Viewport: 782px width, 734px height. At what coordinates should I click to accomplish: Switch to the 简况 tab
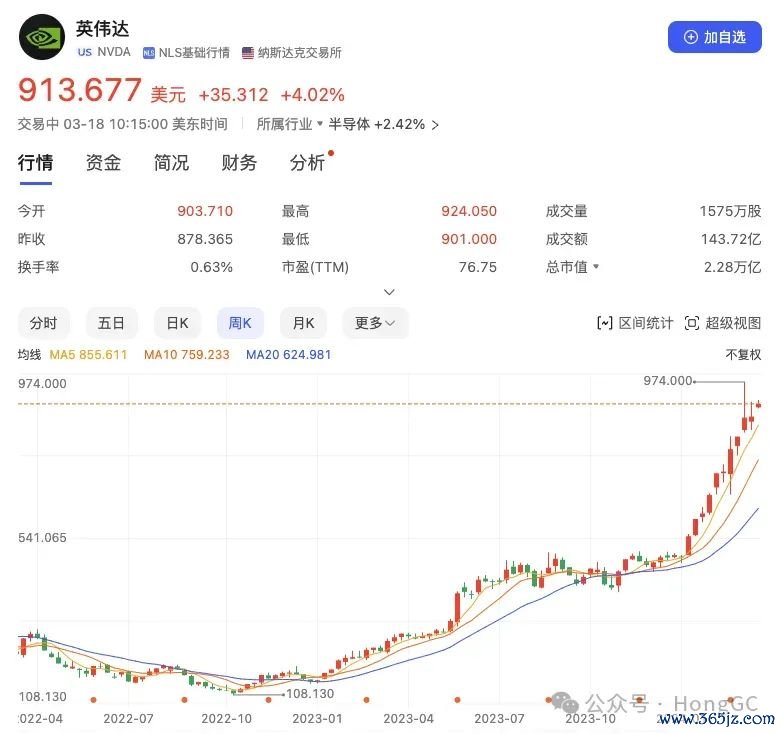(171, 163)
